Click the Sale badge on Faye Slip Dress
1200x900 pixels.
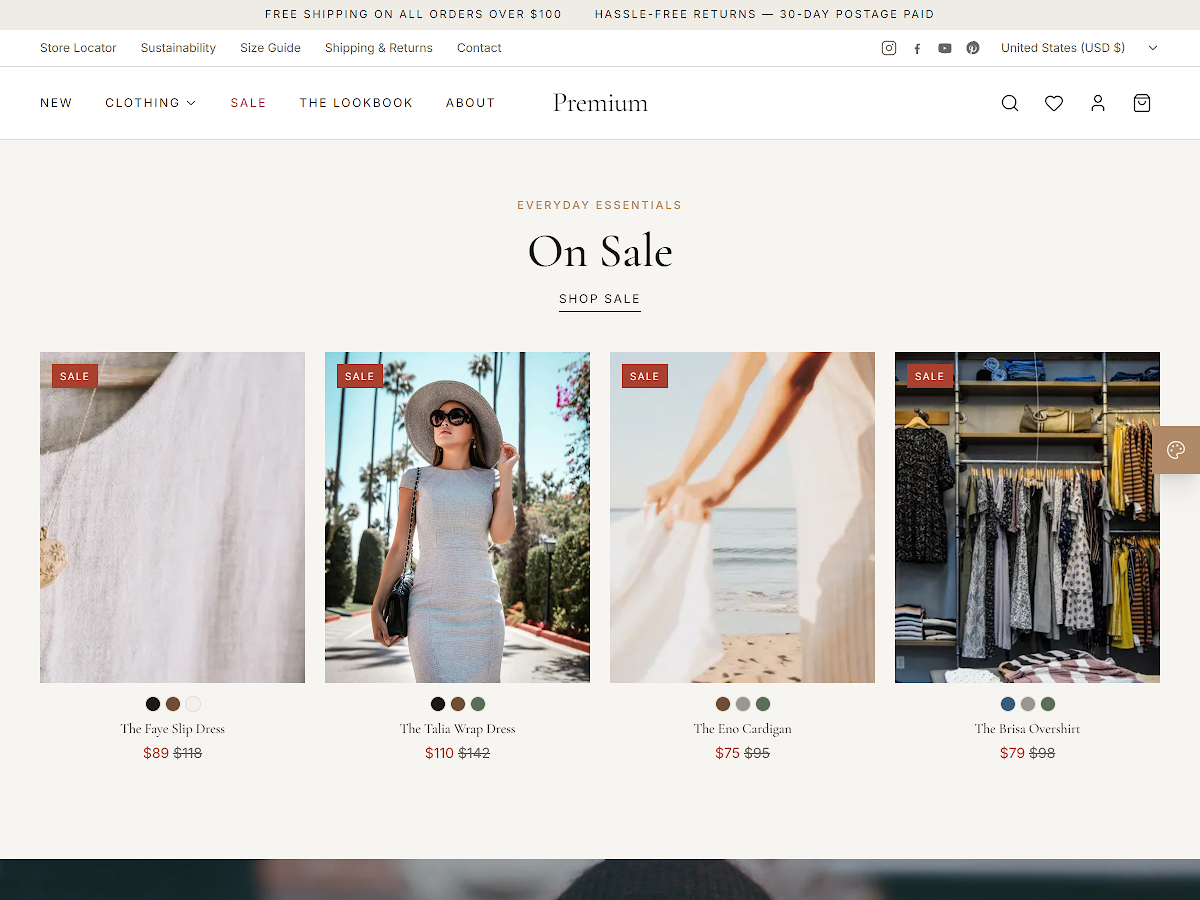click(x=75, y=376)
